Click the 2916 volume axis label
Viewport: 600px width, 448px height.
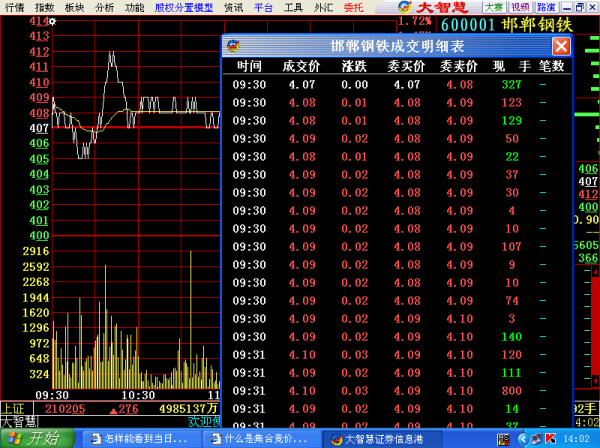36,251
